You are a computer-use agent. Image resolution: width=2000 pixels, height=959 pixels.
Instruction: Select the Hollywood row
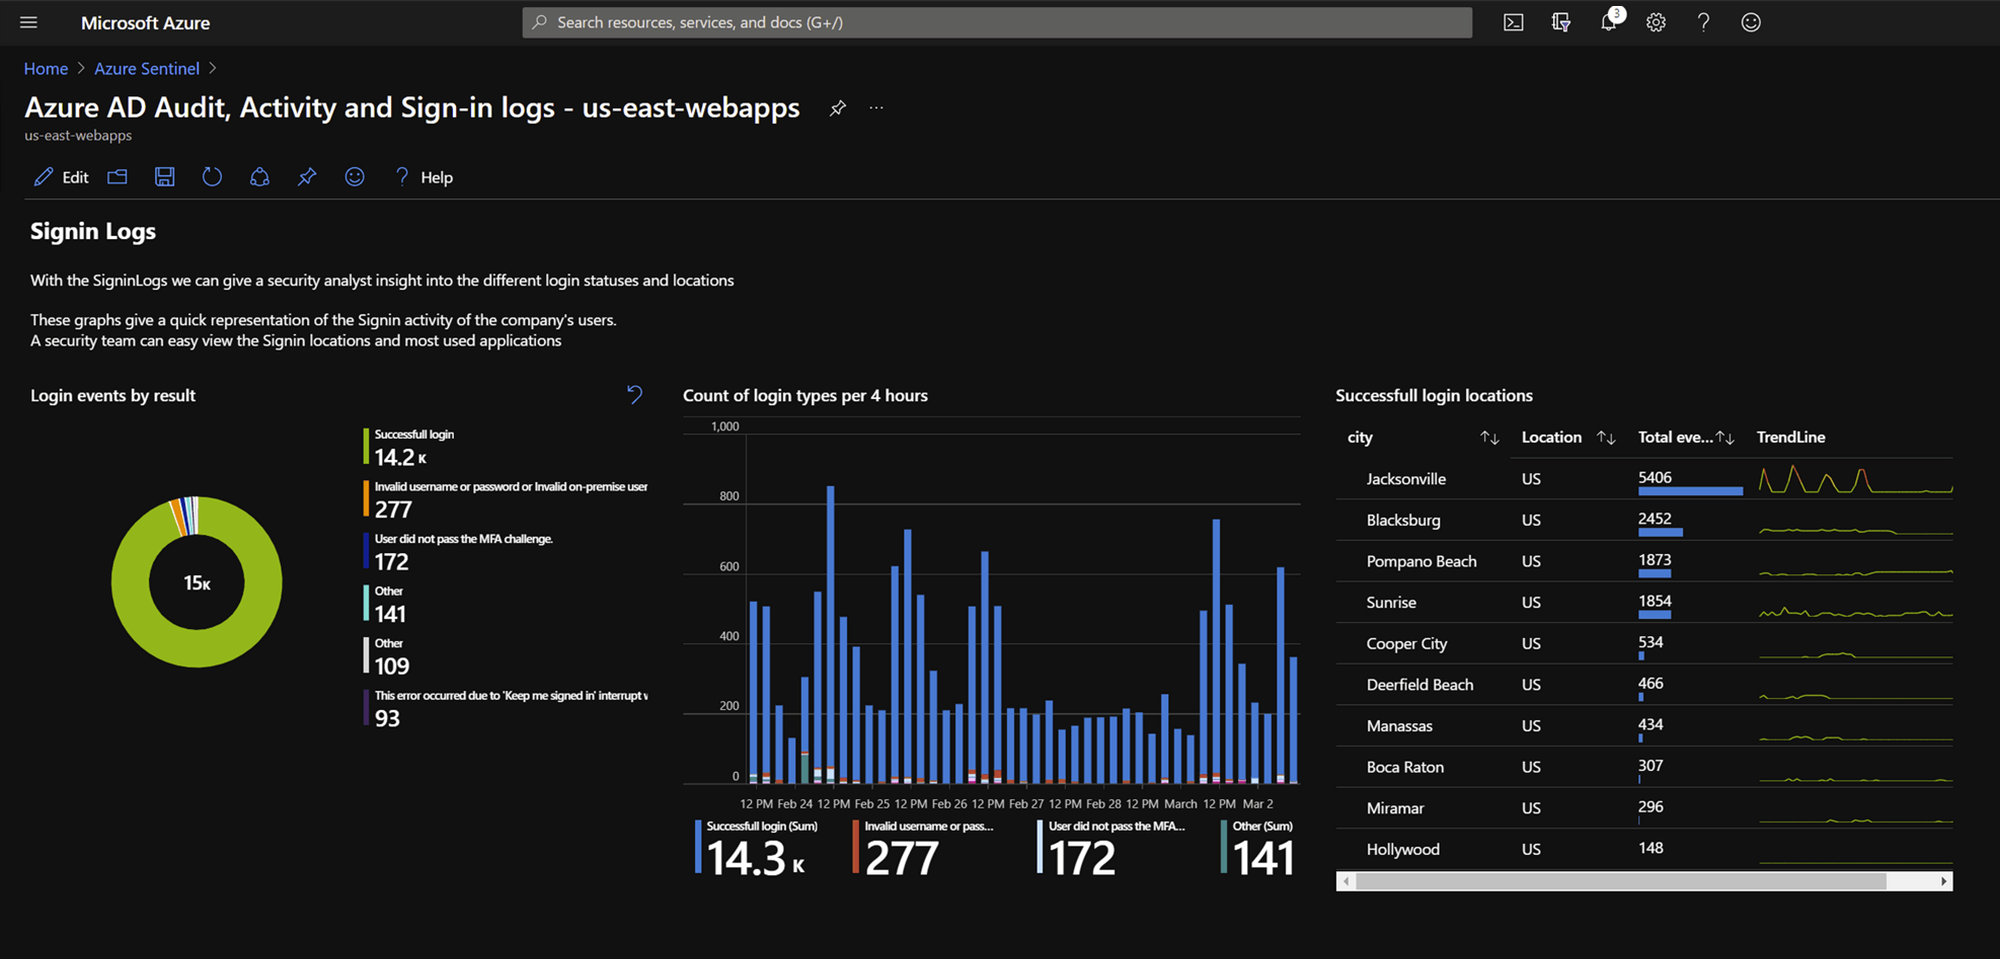(x=1644, y=849)
